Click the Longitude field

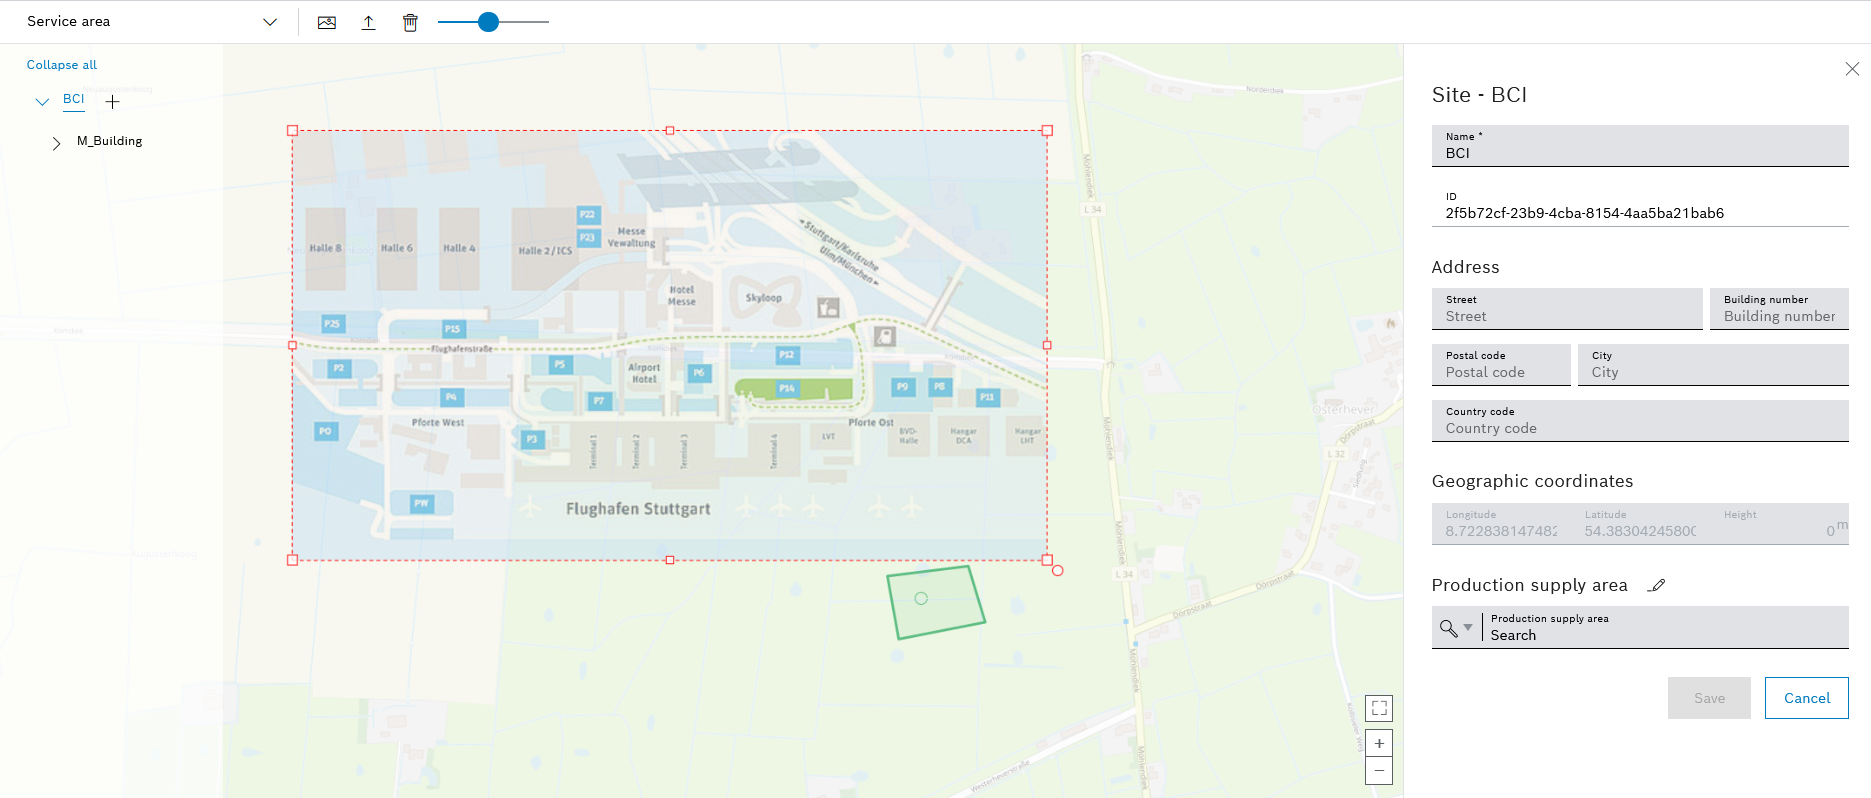1501,524
